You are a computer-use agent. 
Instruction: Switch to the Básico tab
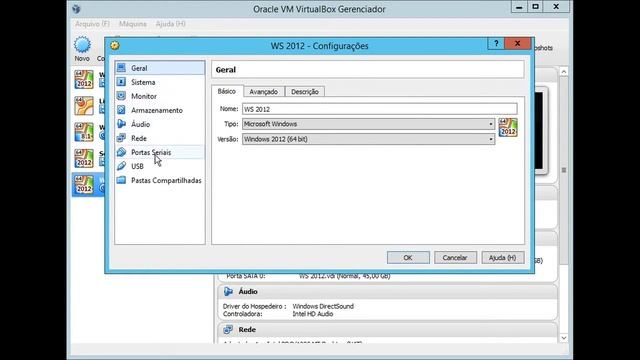click(227, 91)
